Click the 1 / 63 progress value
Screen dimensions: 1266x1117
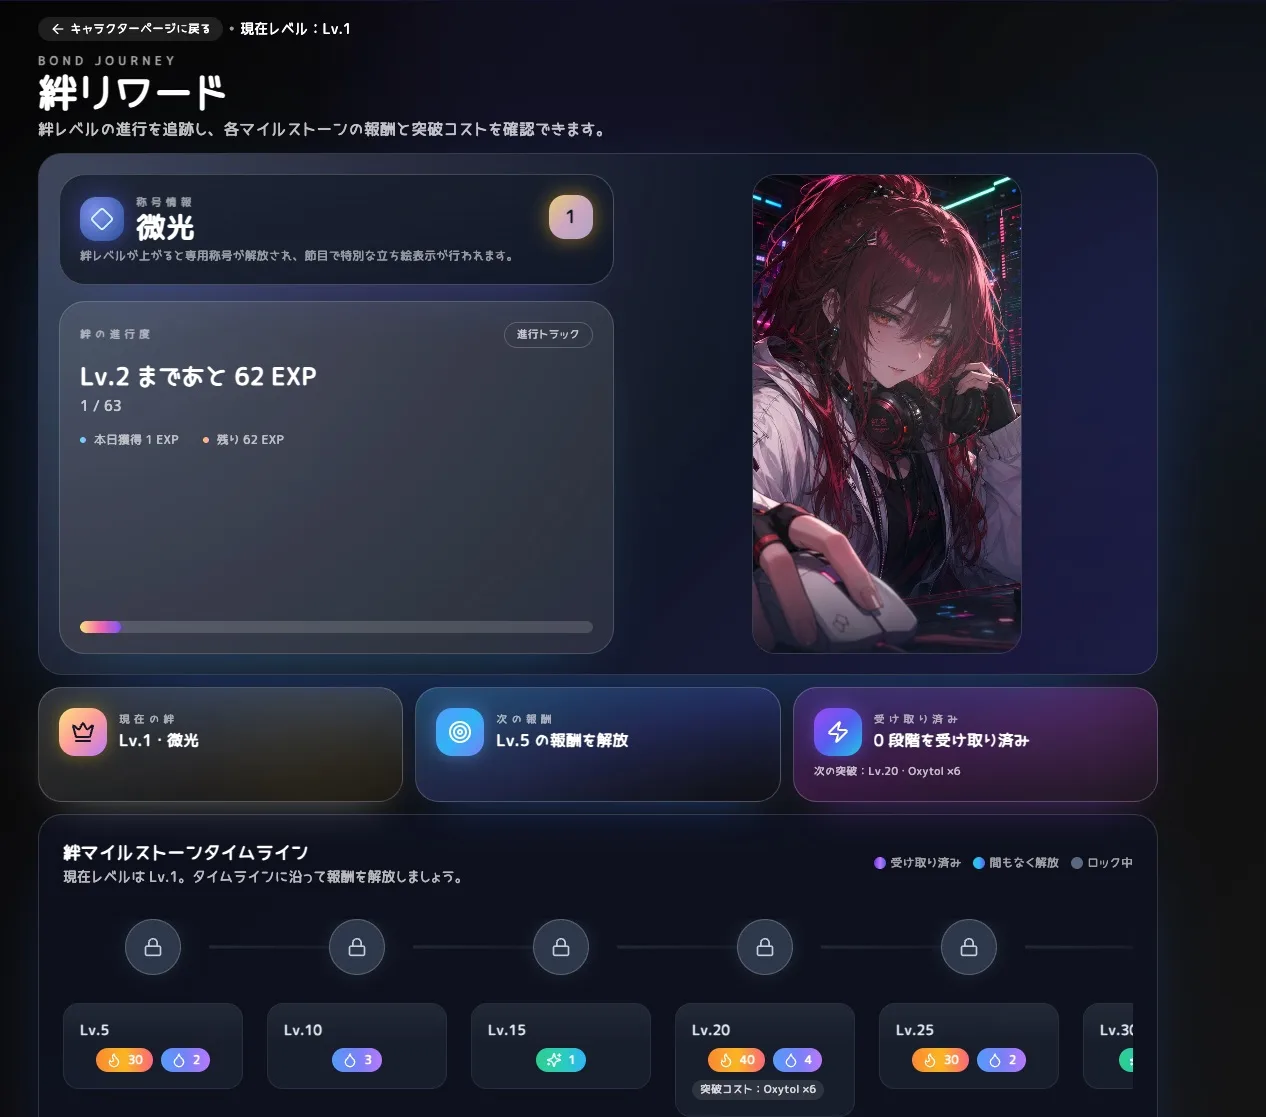[x=101, y=406]
